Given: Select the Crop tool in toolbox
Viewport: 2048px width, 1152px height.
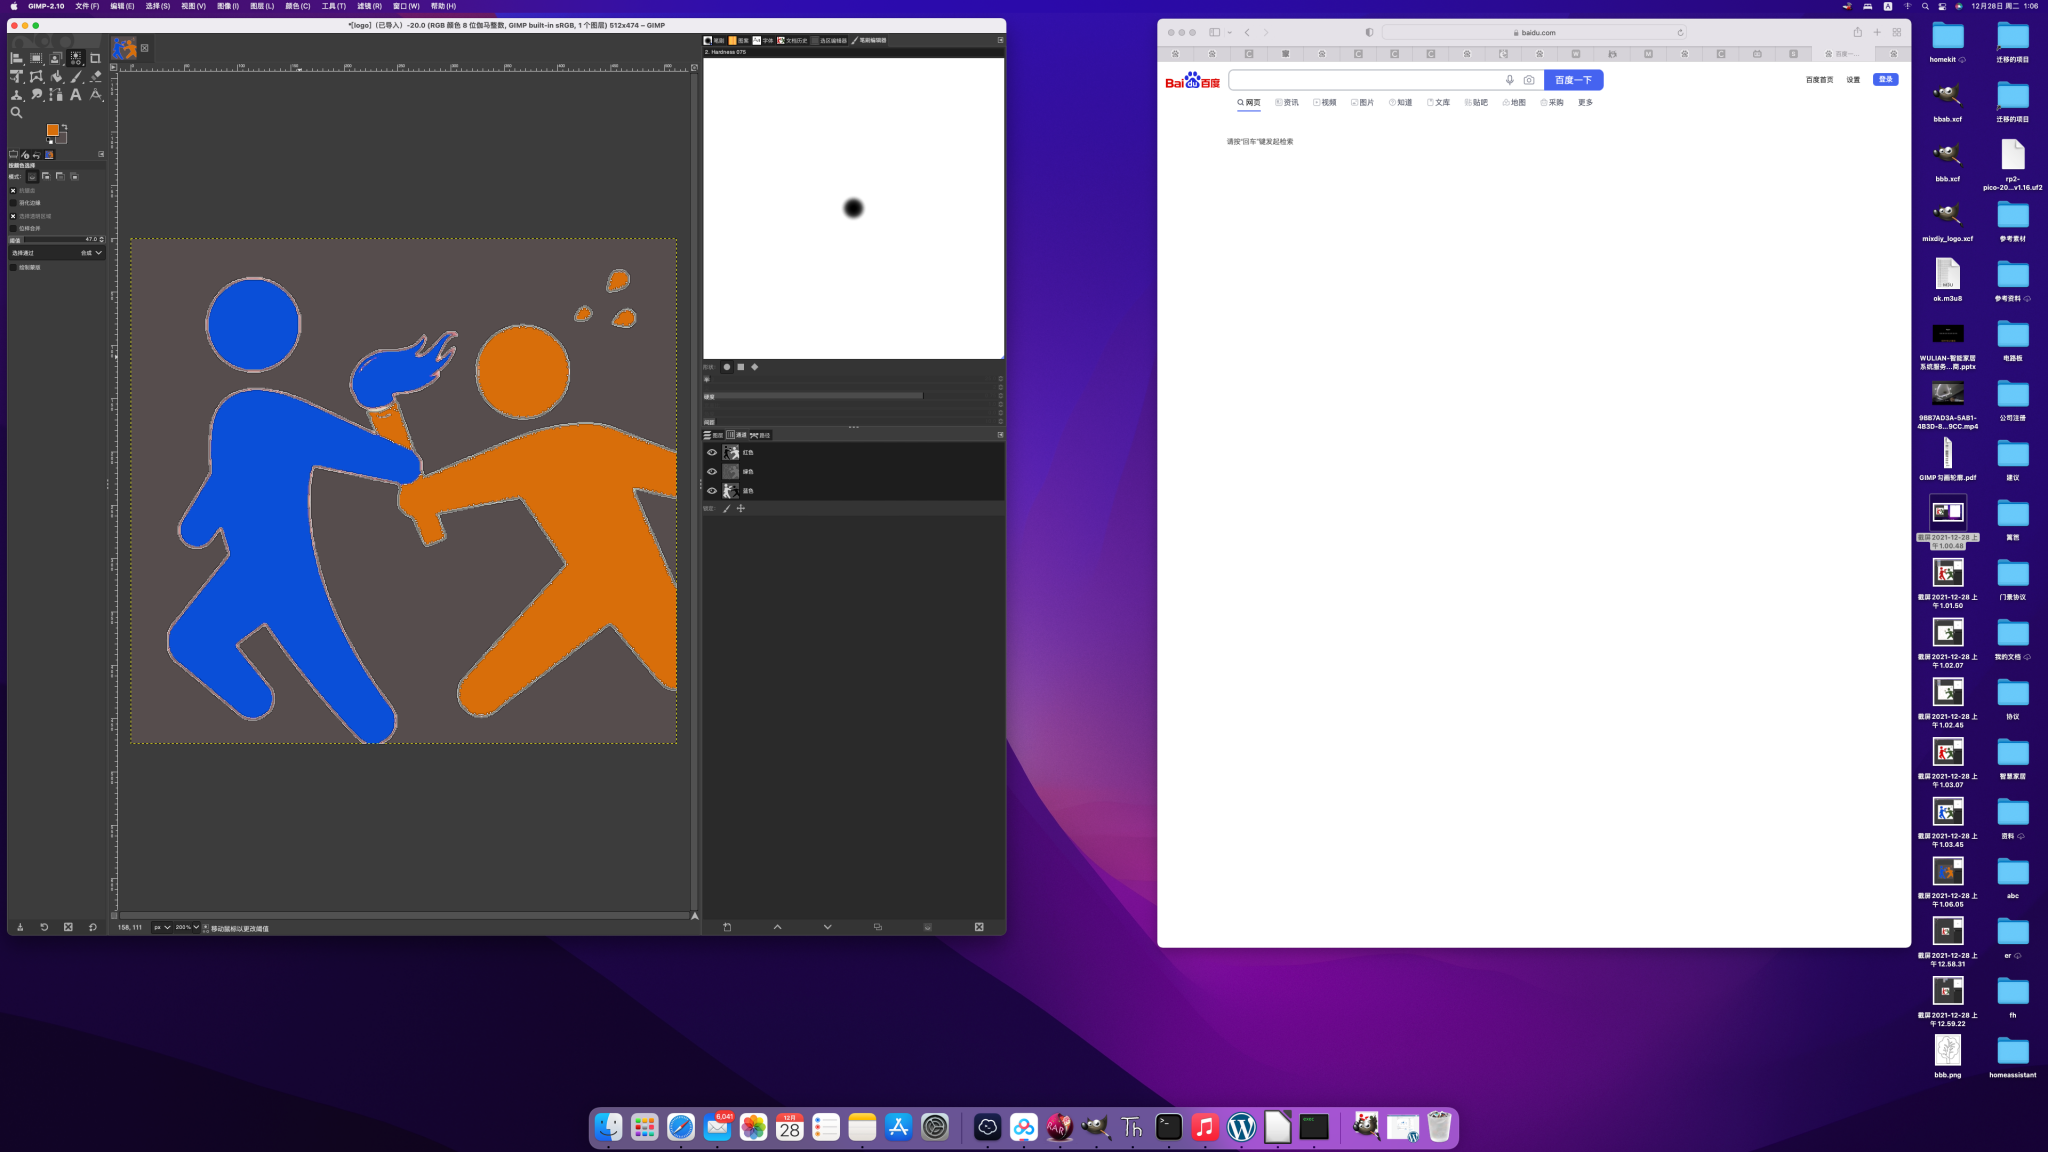Looking at the screenshot, I should coord(95,58).
